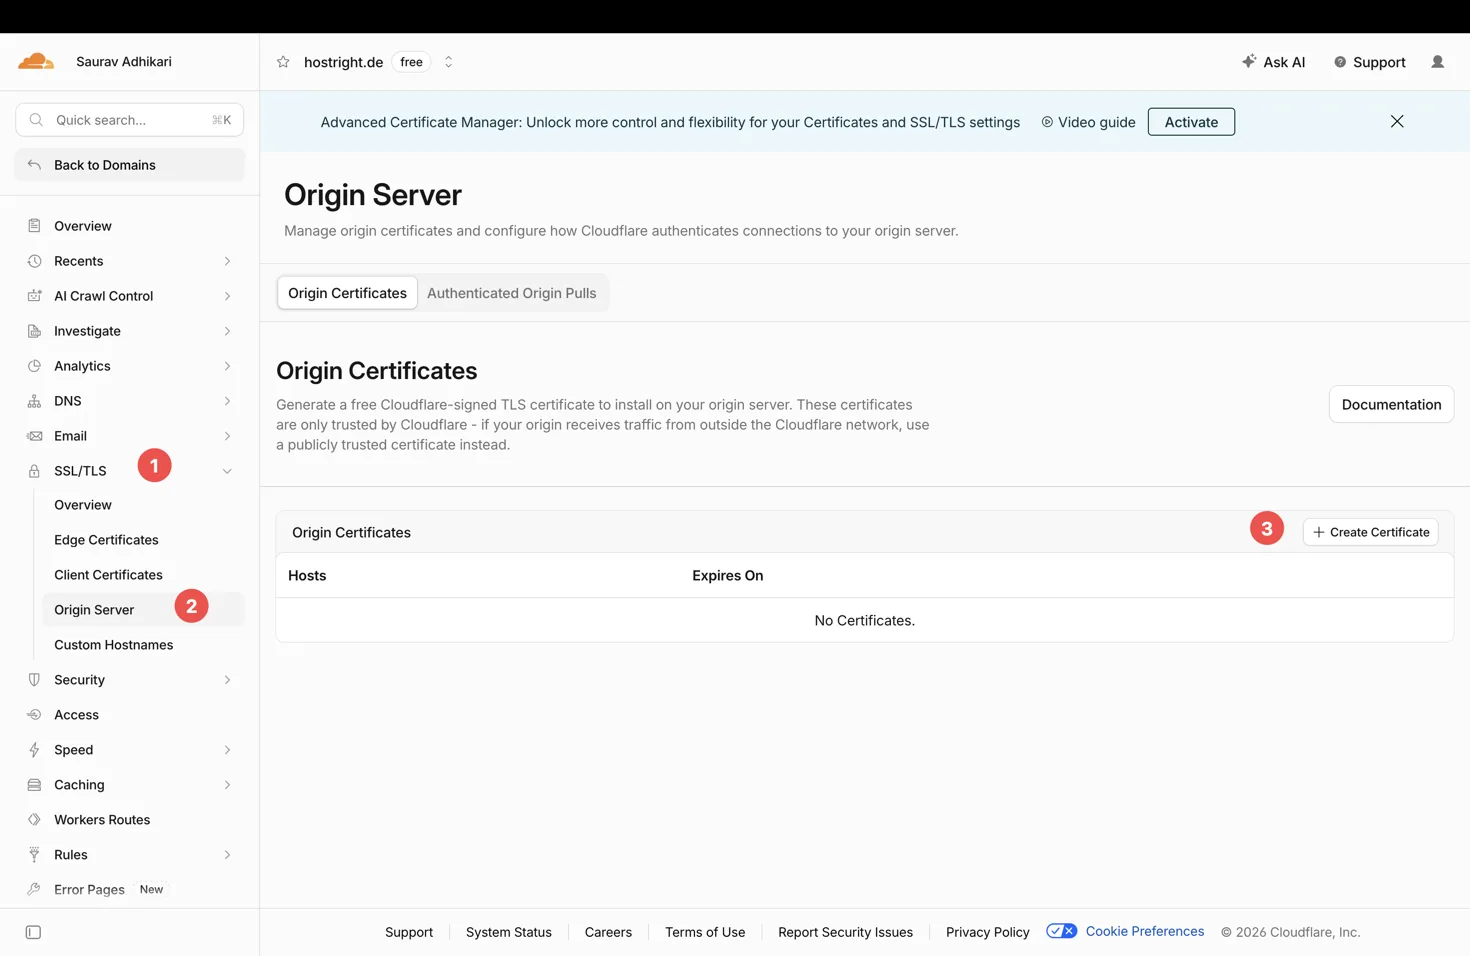The height and width of the screenshot is (956, 1470).
Task: Open System Status footer link
Action: 509,932
